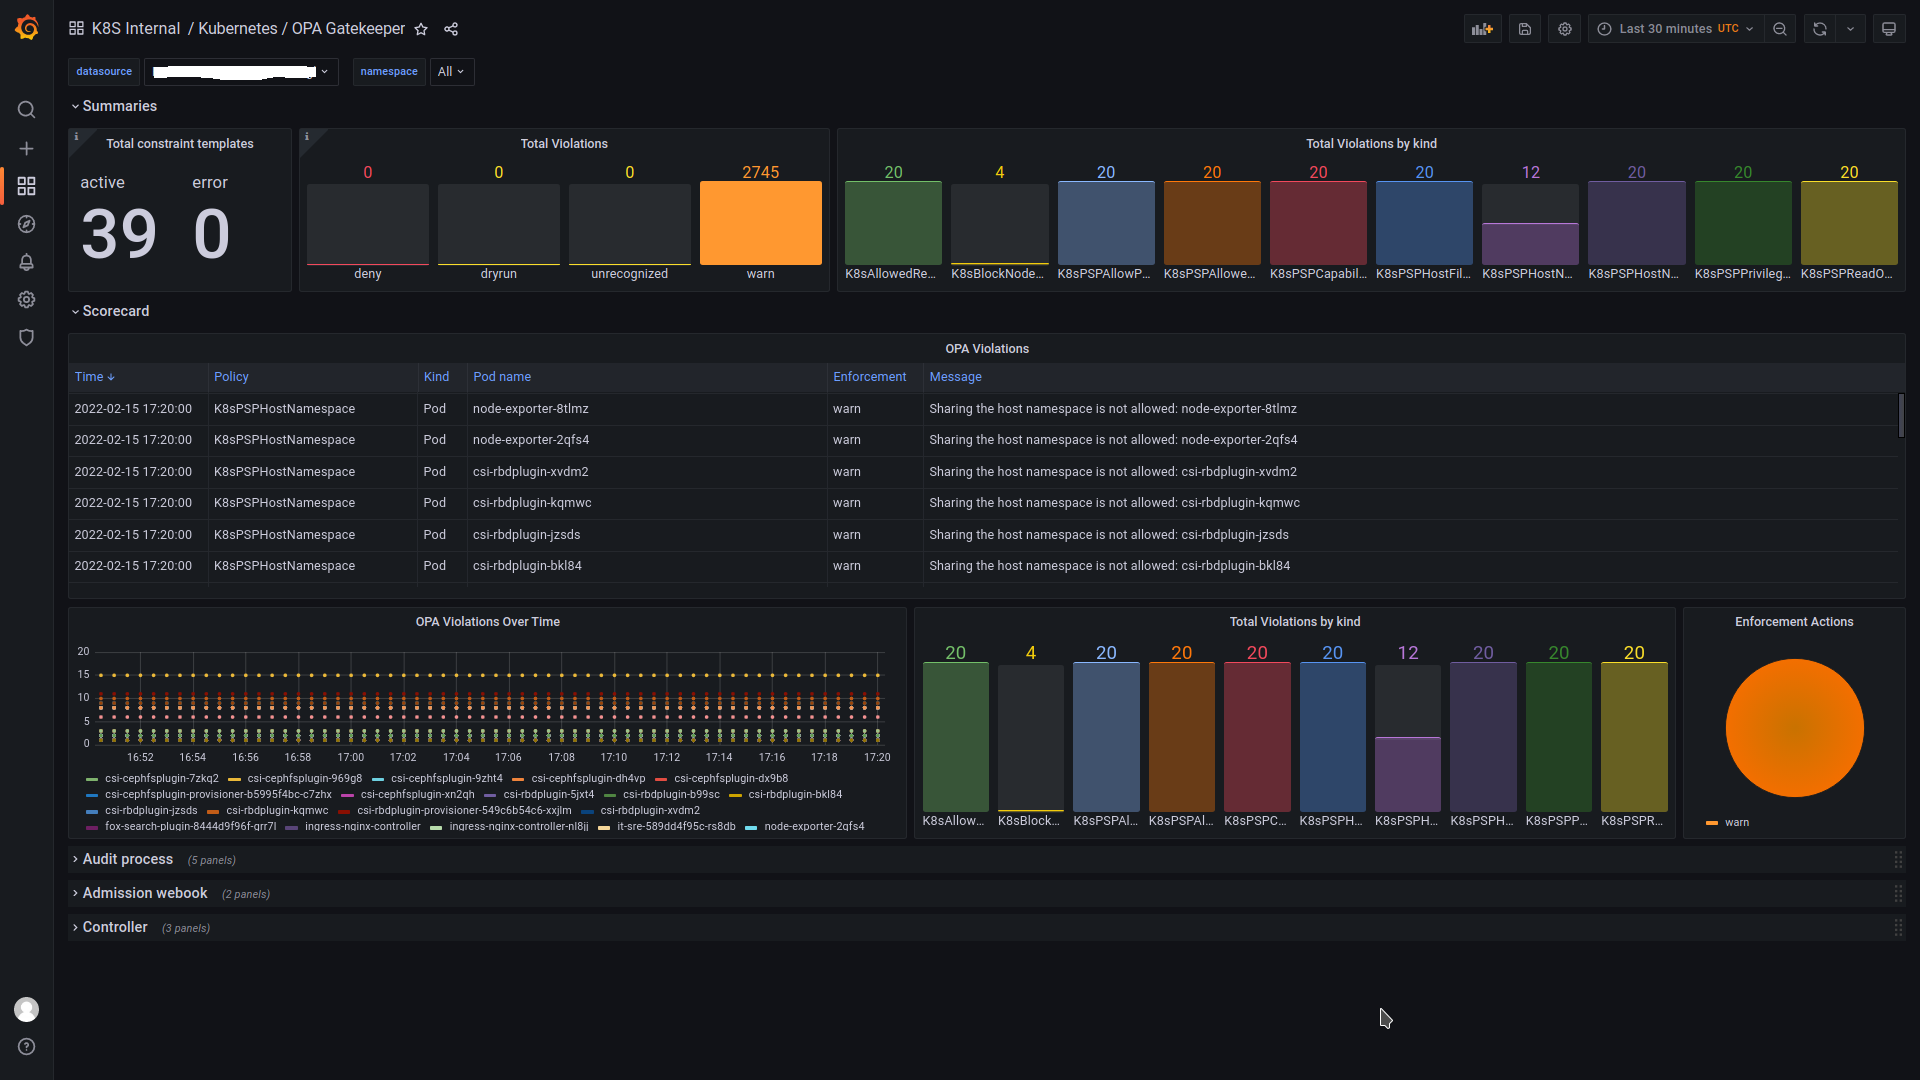1920x1080 pixels.
Task: Share the dashboard
Action: coord(450,29)
